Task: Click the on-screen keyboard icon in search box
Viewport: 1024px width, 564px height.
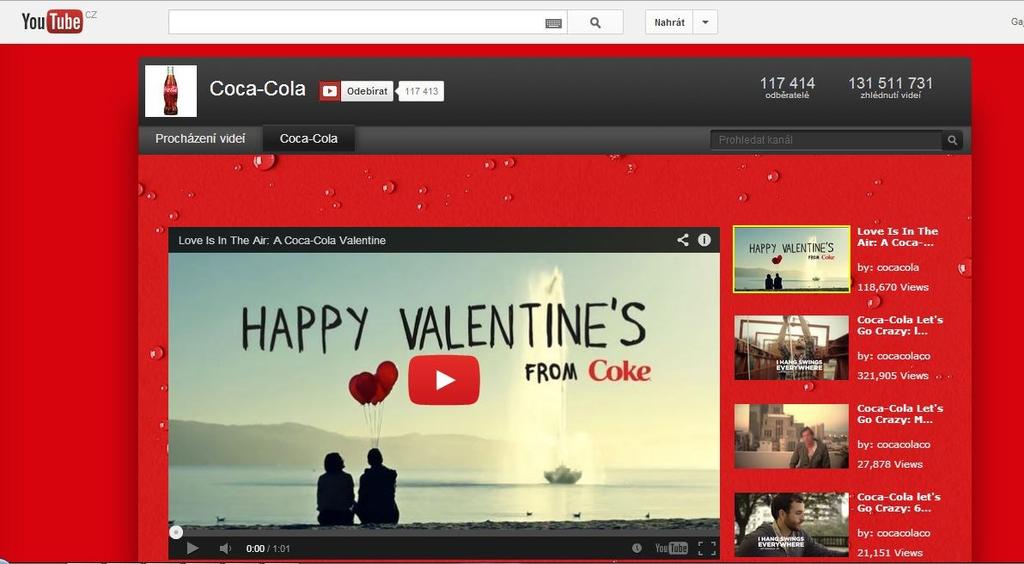Action: (x=553, y=24)
